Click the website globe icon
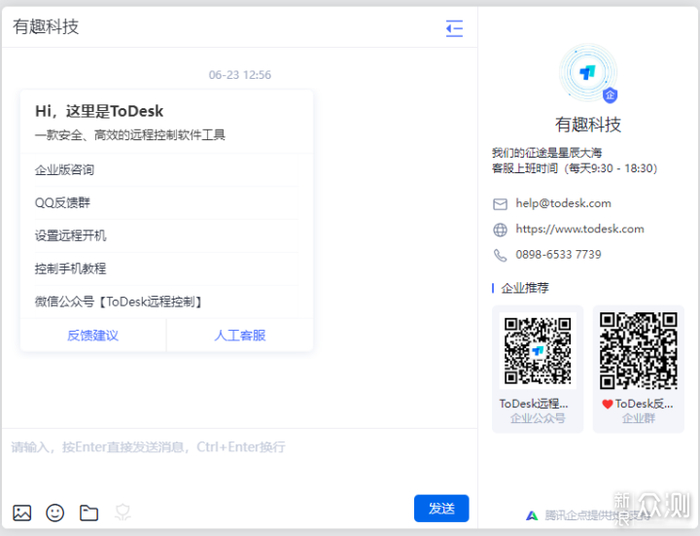Viewport: 700px width, 536px height. [500, 229]
